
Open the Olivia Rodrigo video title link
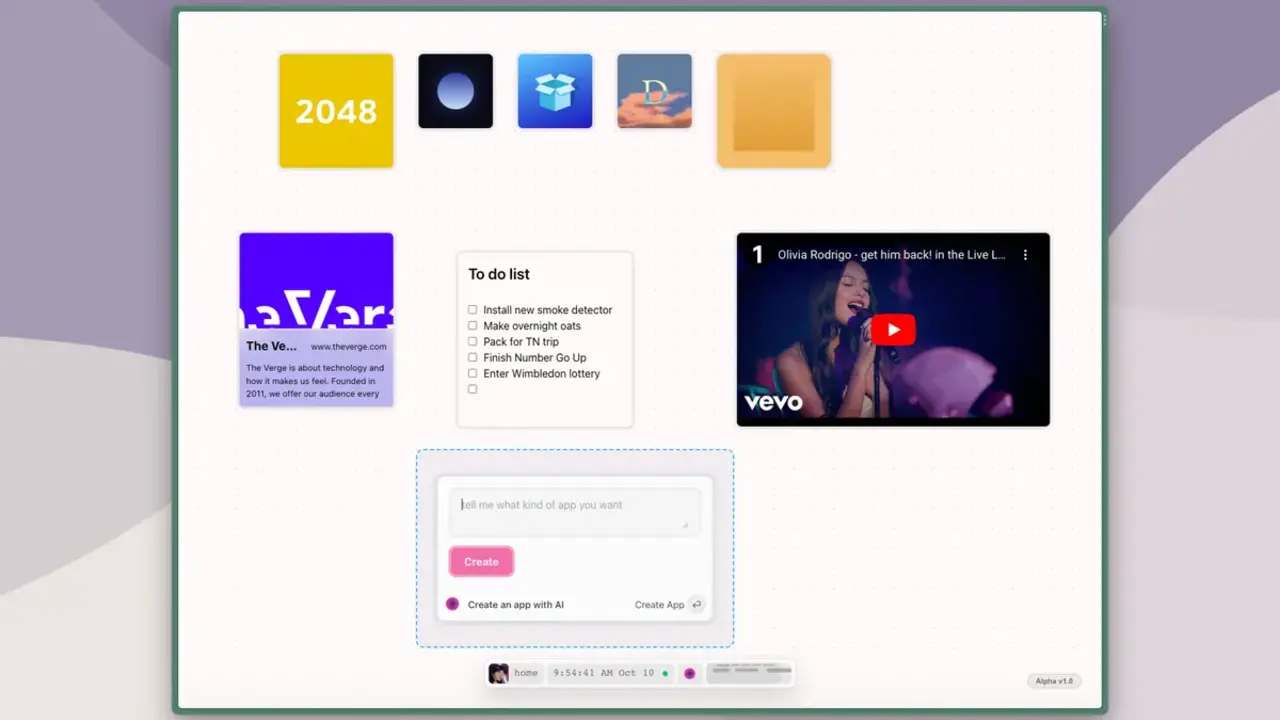tap(892, 255)
